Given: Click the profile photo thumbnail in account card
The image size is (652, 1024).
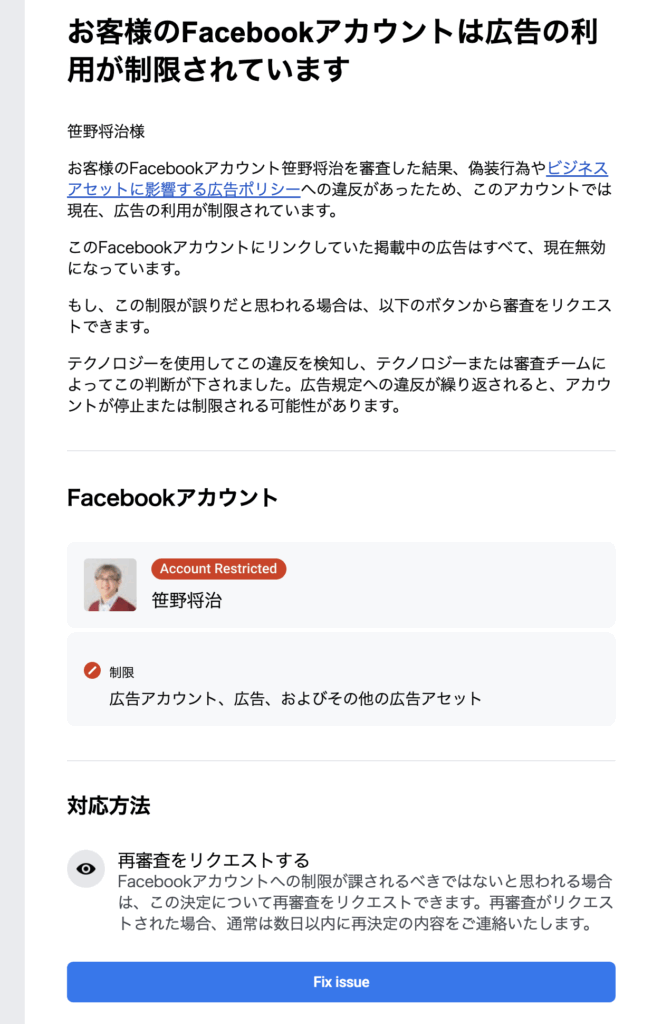Looking at the screenshot, I should [110, 585].
